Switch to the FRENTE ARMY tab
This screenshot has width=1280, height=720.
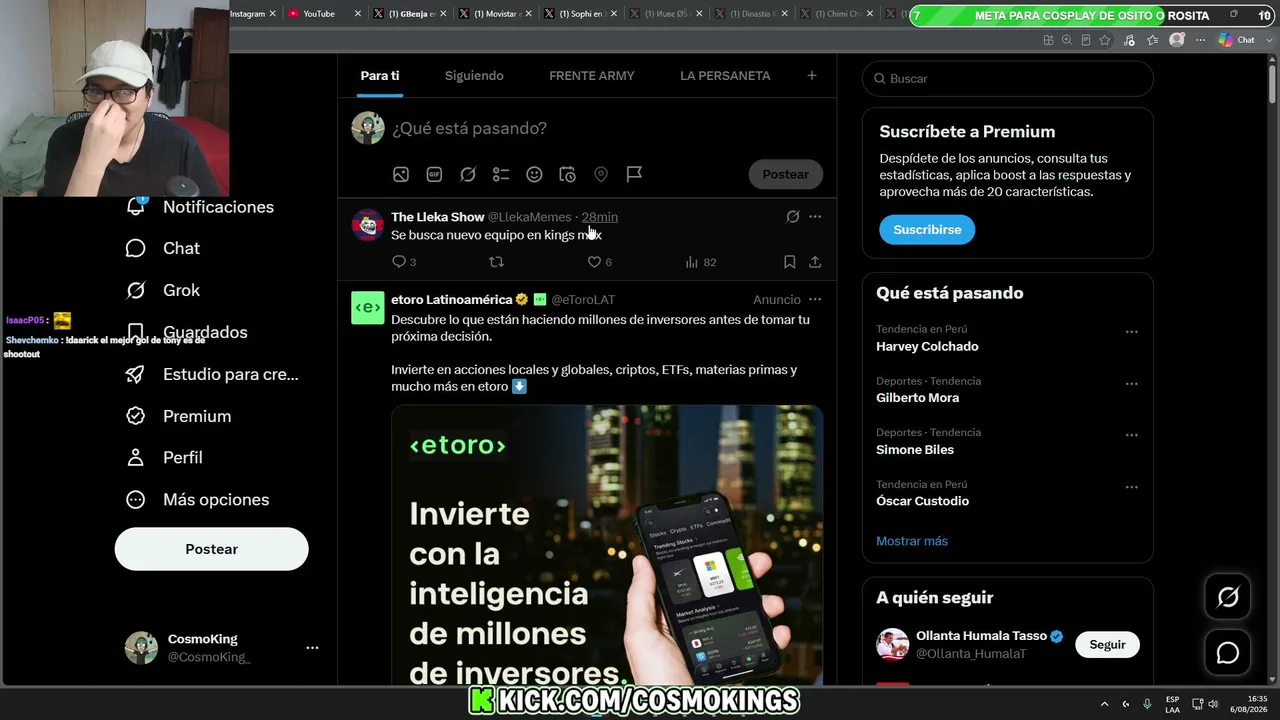tap(592, 76)
